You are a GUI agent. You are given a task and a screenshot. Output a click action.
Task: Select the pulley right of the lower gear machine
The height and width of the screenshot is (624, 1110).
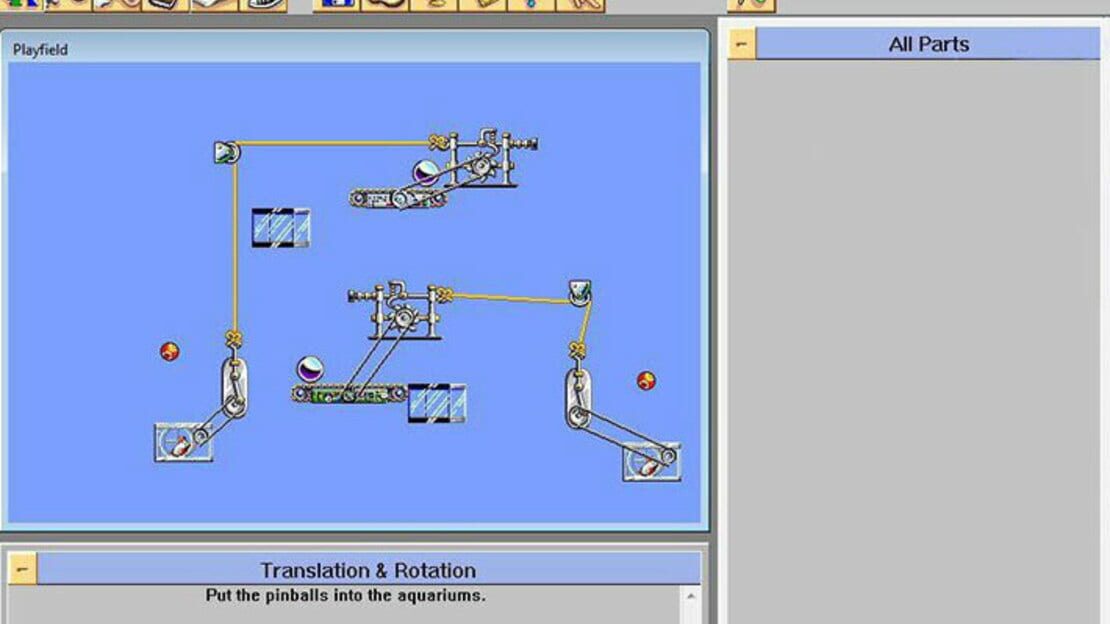coord(580,292)
